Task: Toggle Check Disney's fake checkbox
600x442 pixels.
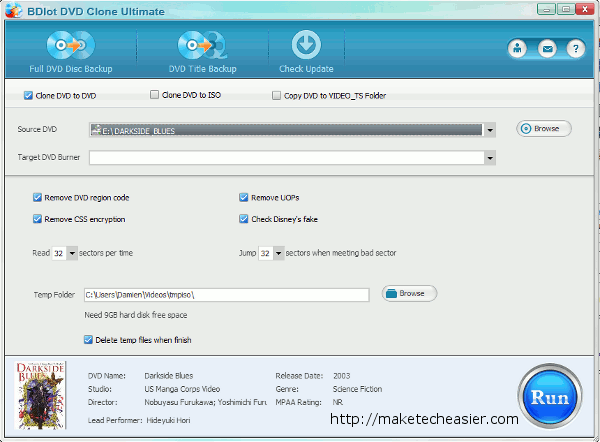Action: pos(244,219)
